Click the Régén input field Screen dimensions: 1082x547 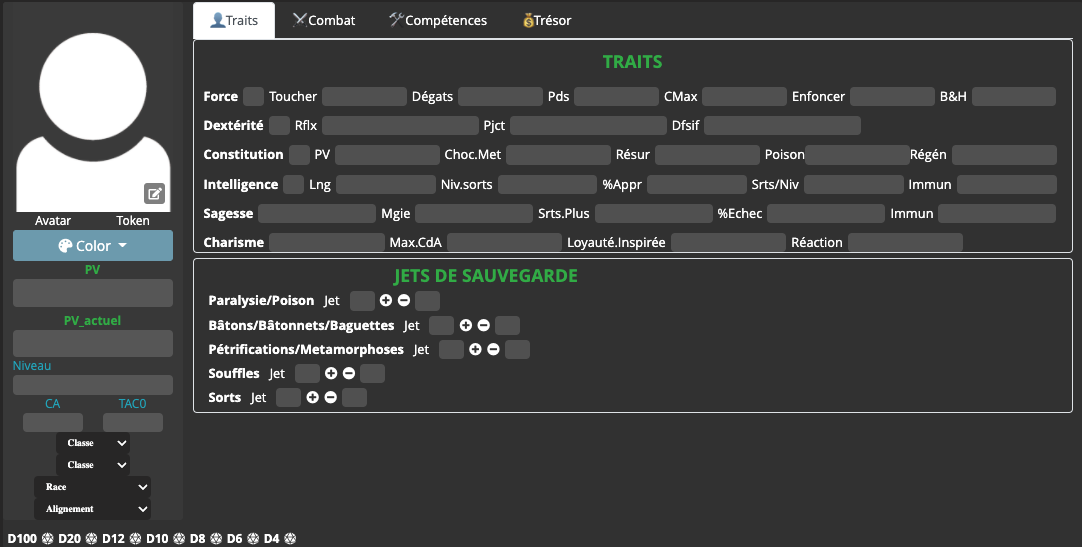[x=1004, y=155]
